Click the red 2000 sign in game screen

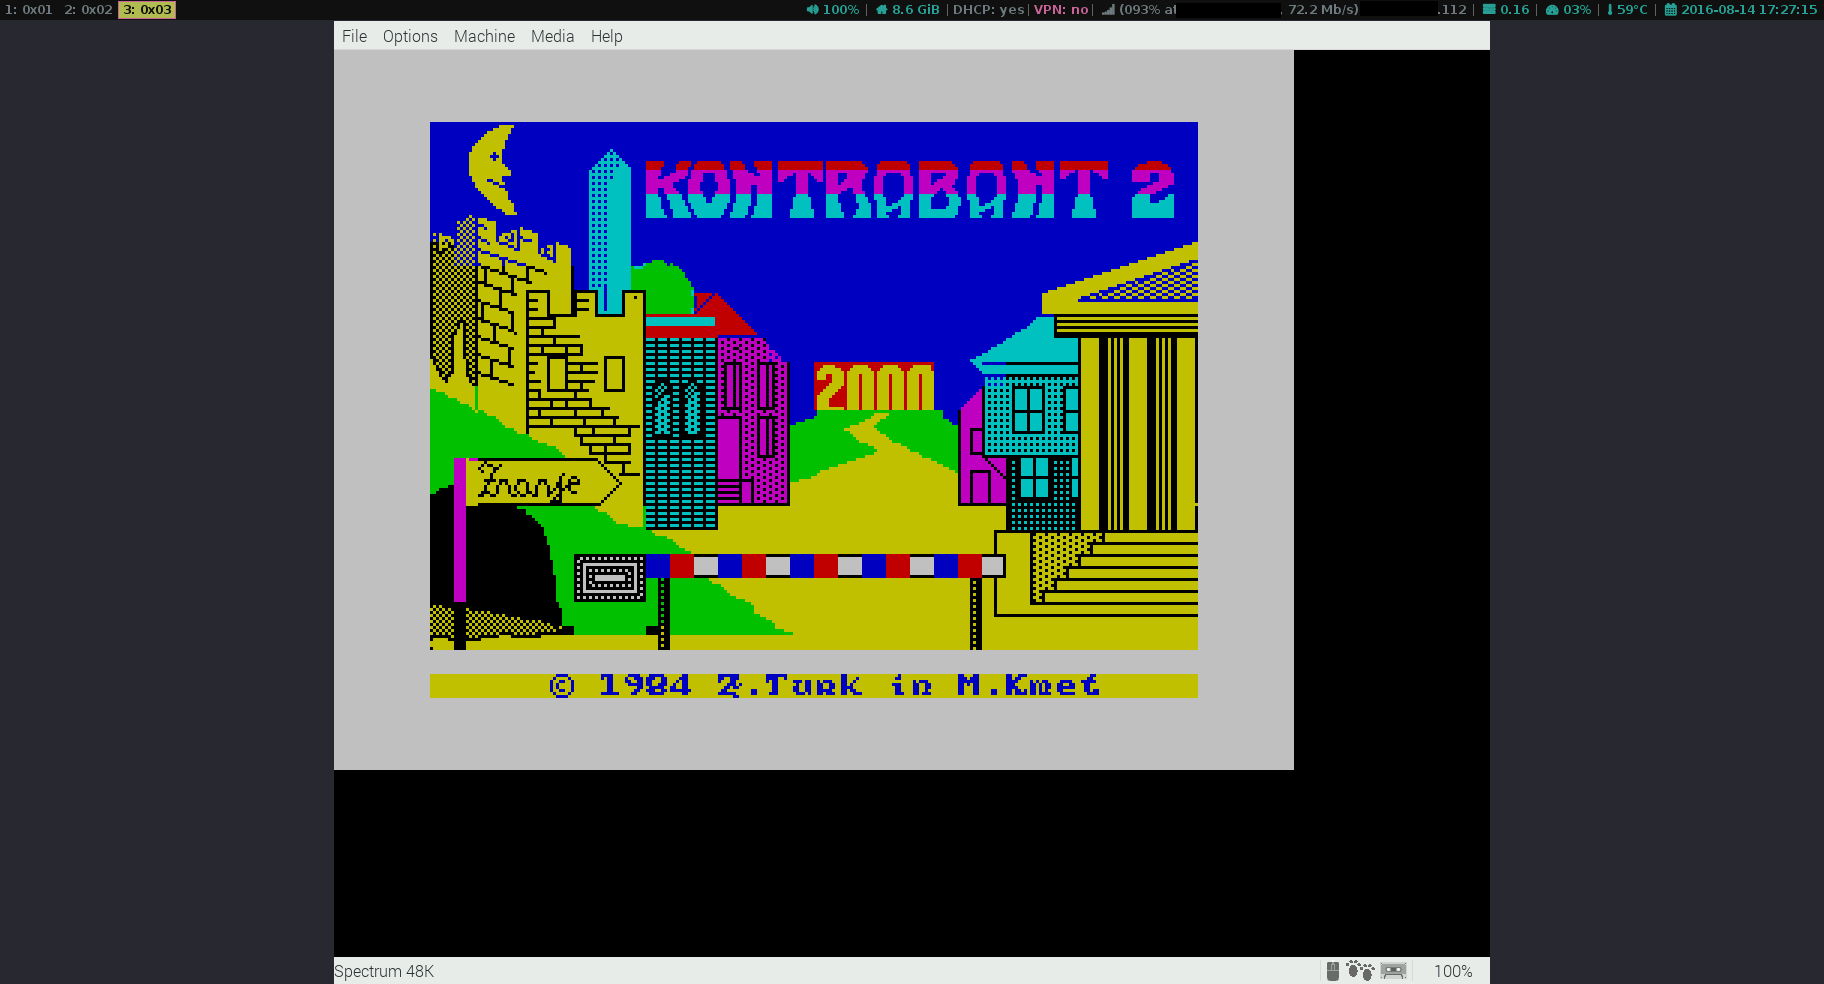(874, 387)
